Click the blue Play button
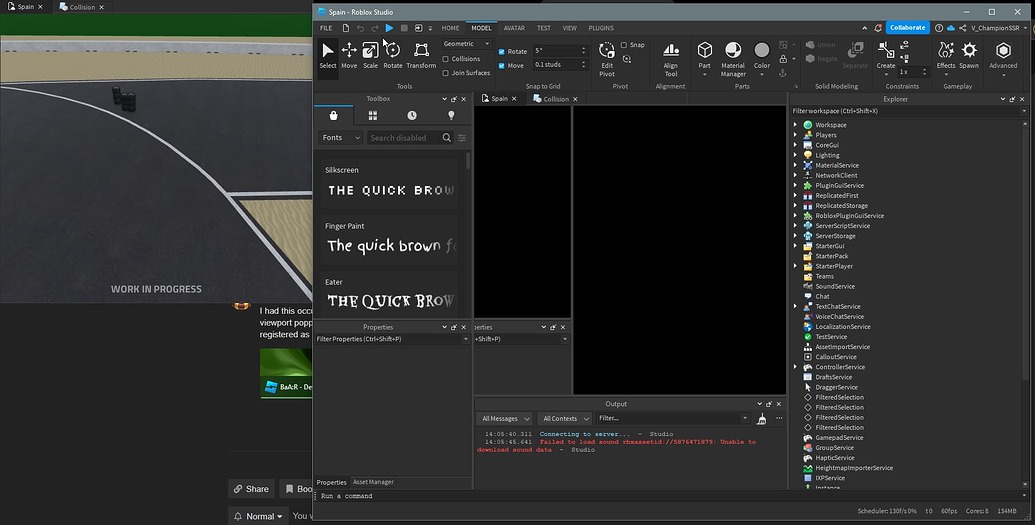This screenshot has height=525, width=1035. (389, 28)
